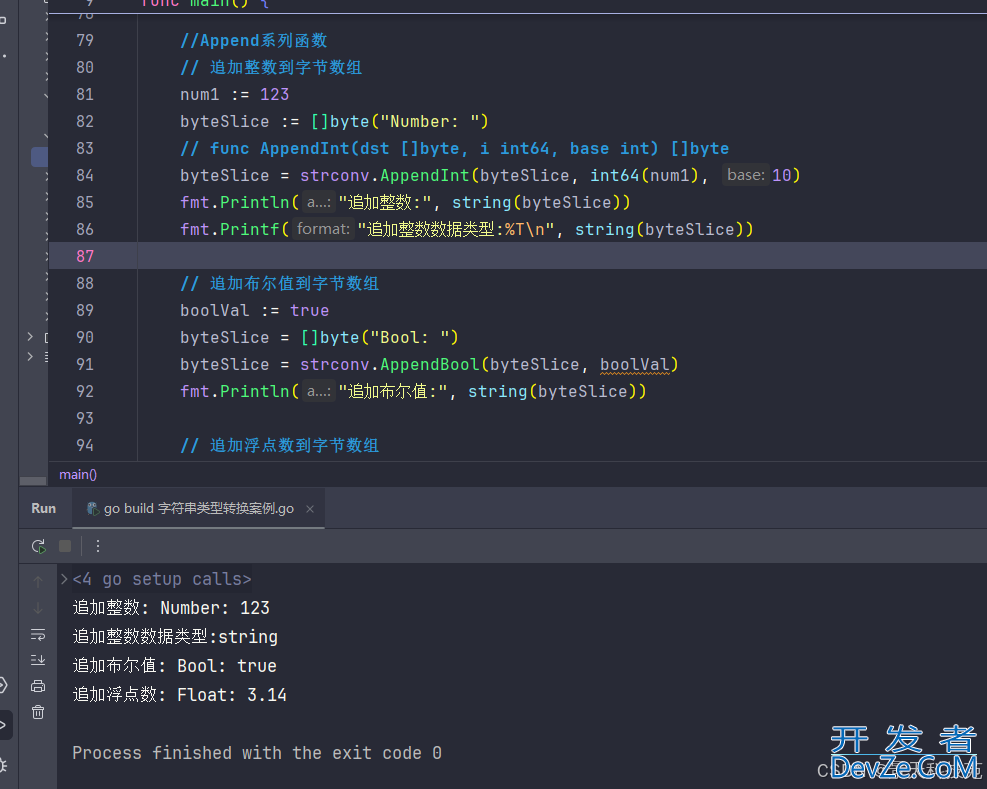Click the // 追加整数到字节数组 comment
The image size is (987, 789).
point(271,67)
